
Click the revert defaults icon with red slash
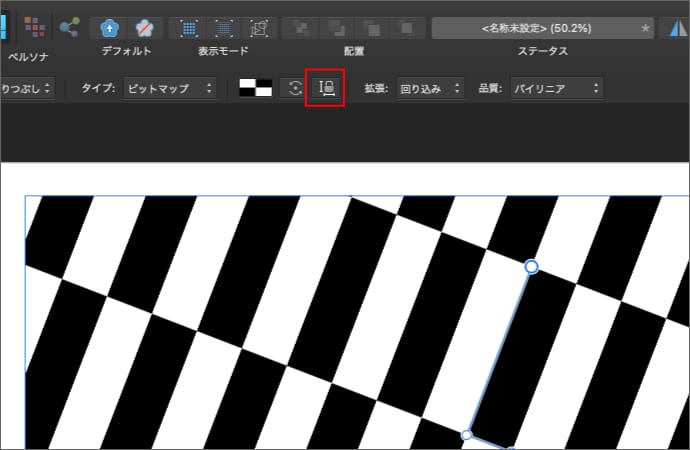pyautogui.click(x=145, y=27)
